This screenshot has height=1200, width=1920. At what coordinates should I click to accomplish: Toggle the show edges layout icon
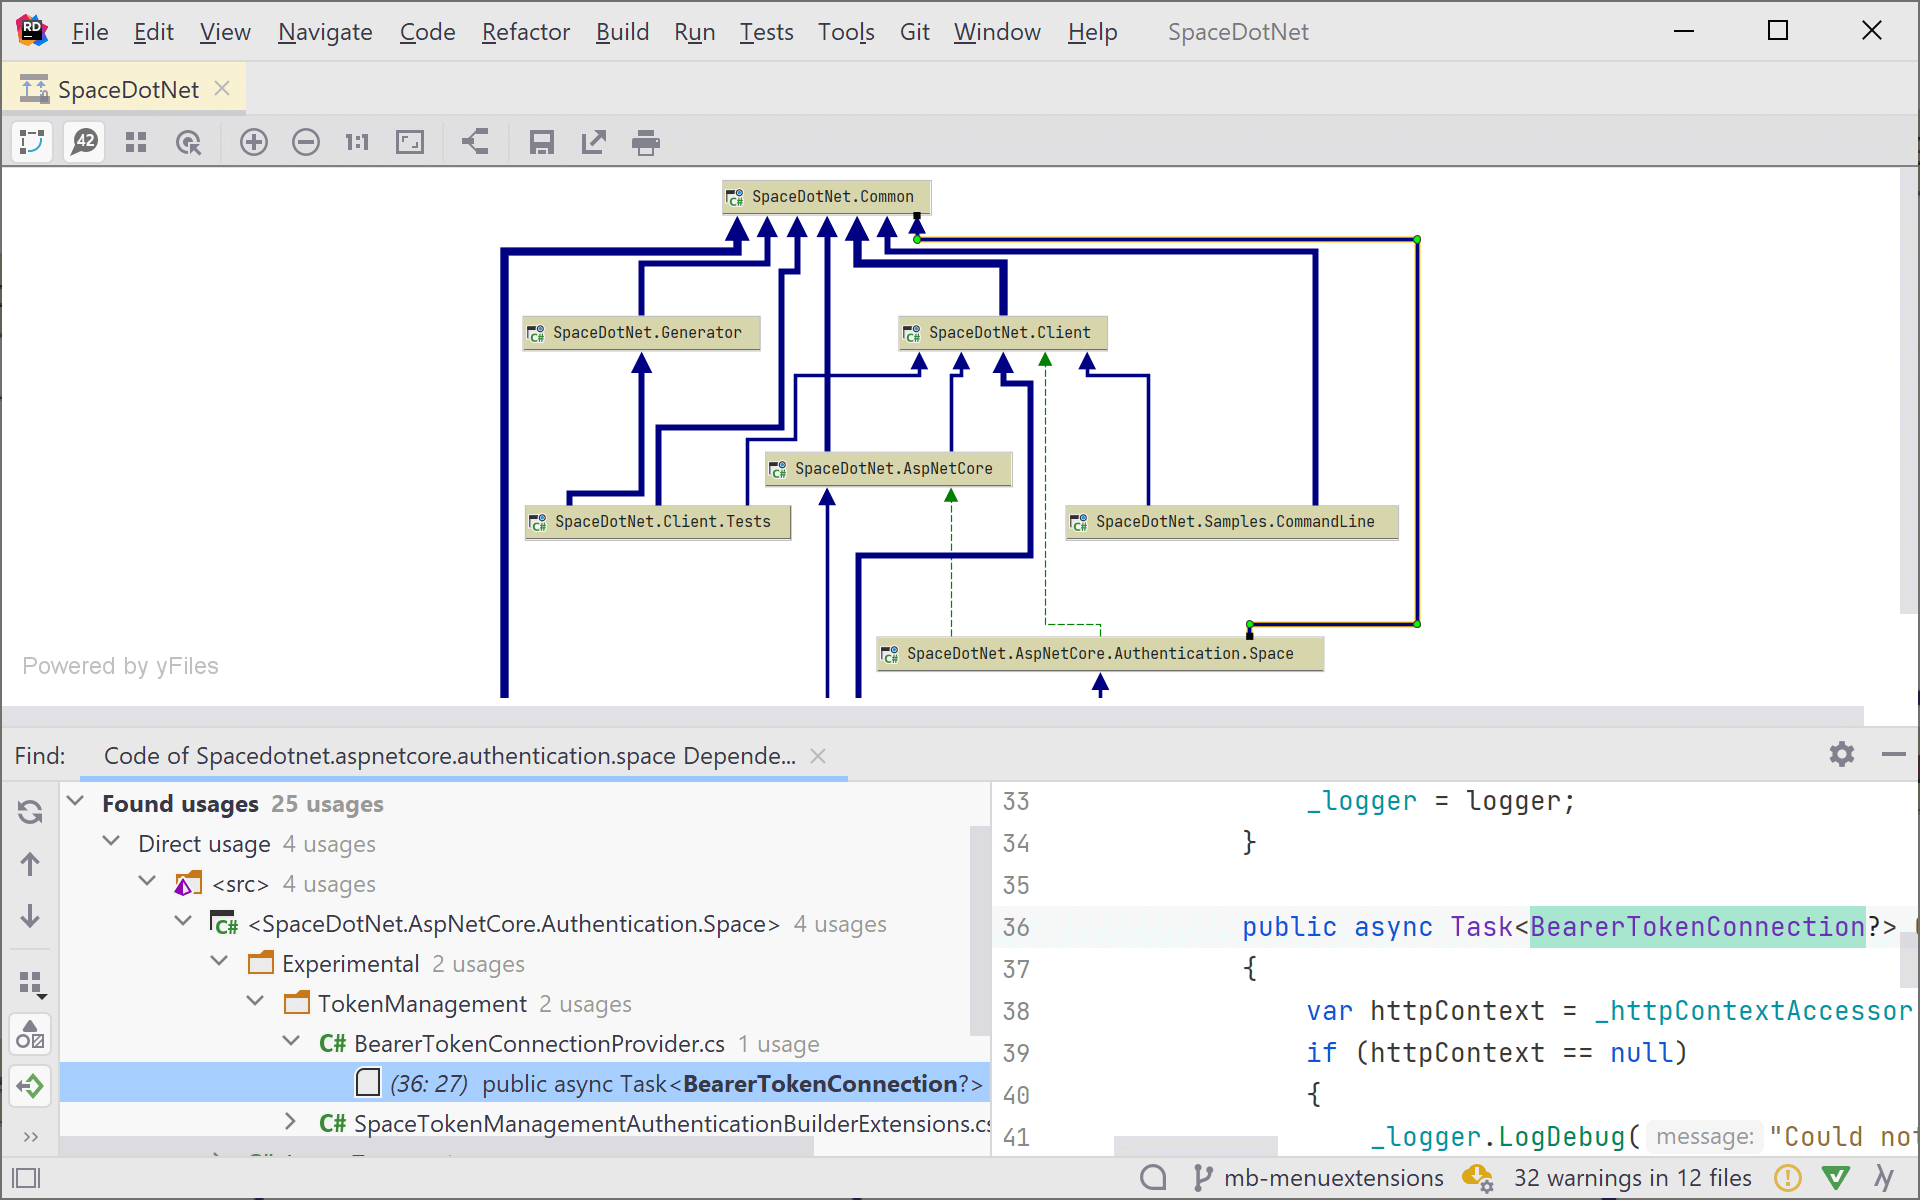[x=32, y=142]
